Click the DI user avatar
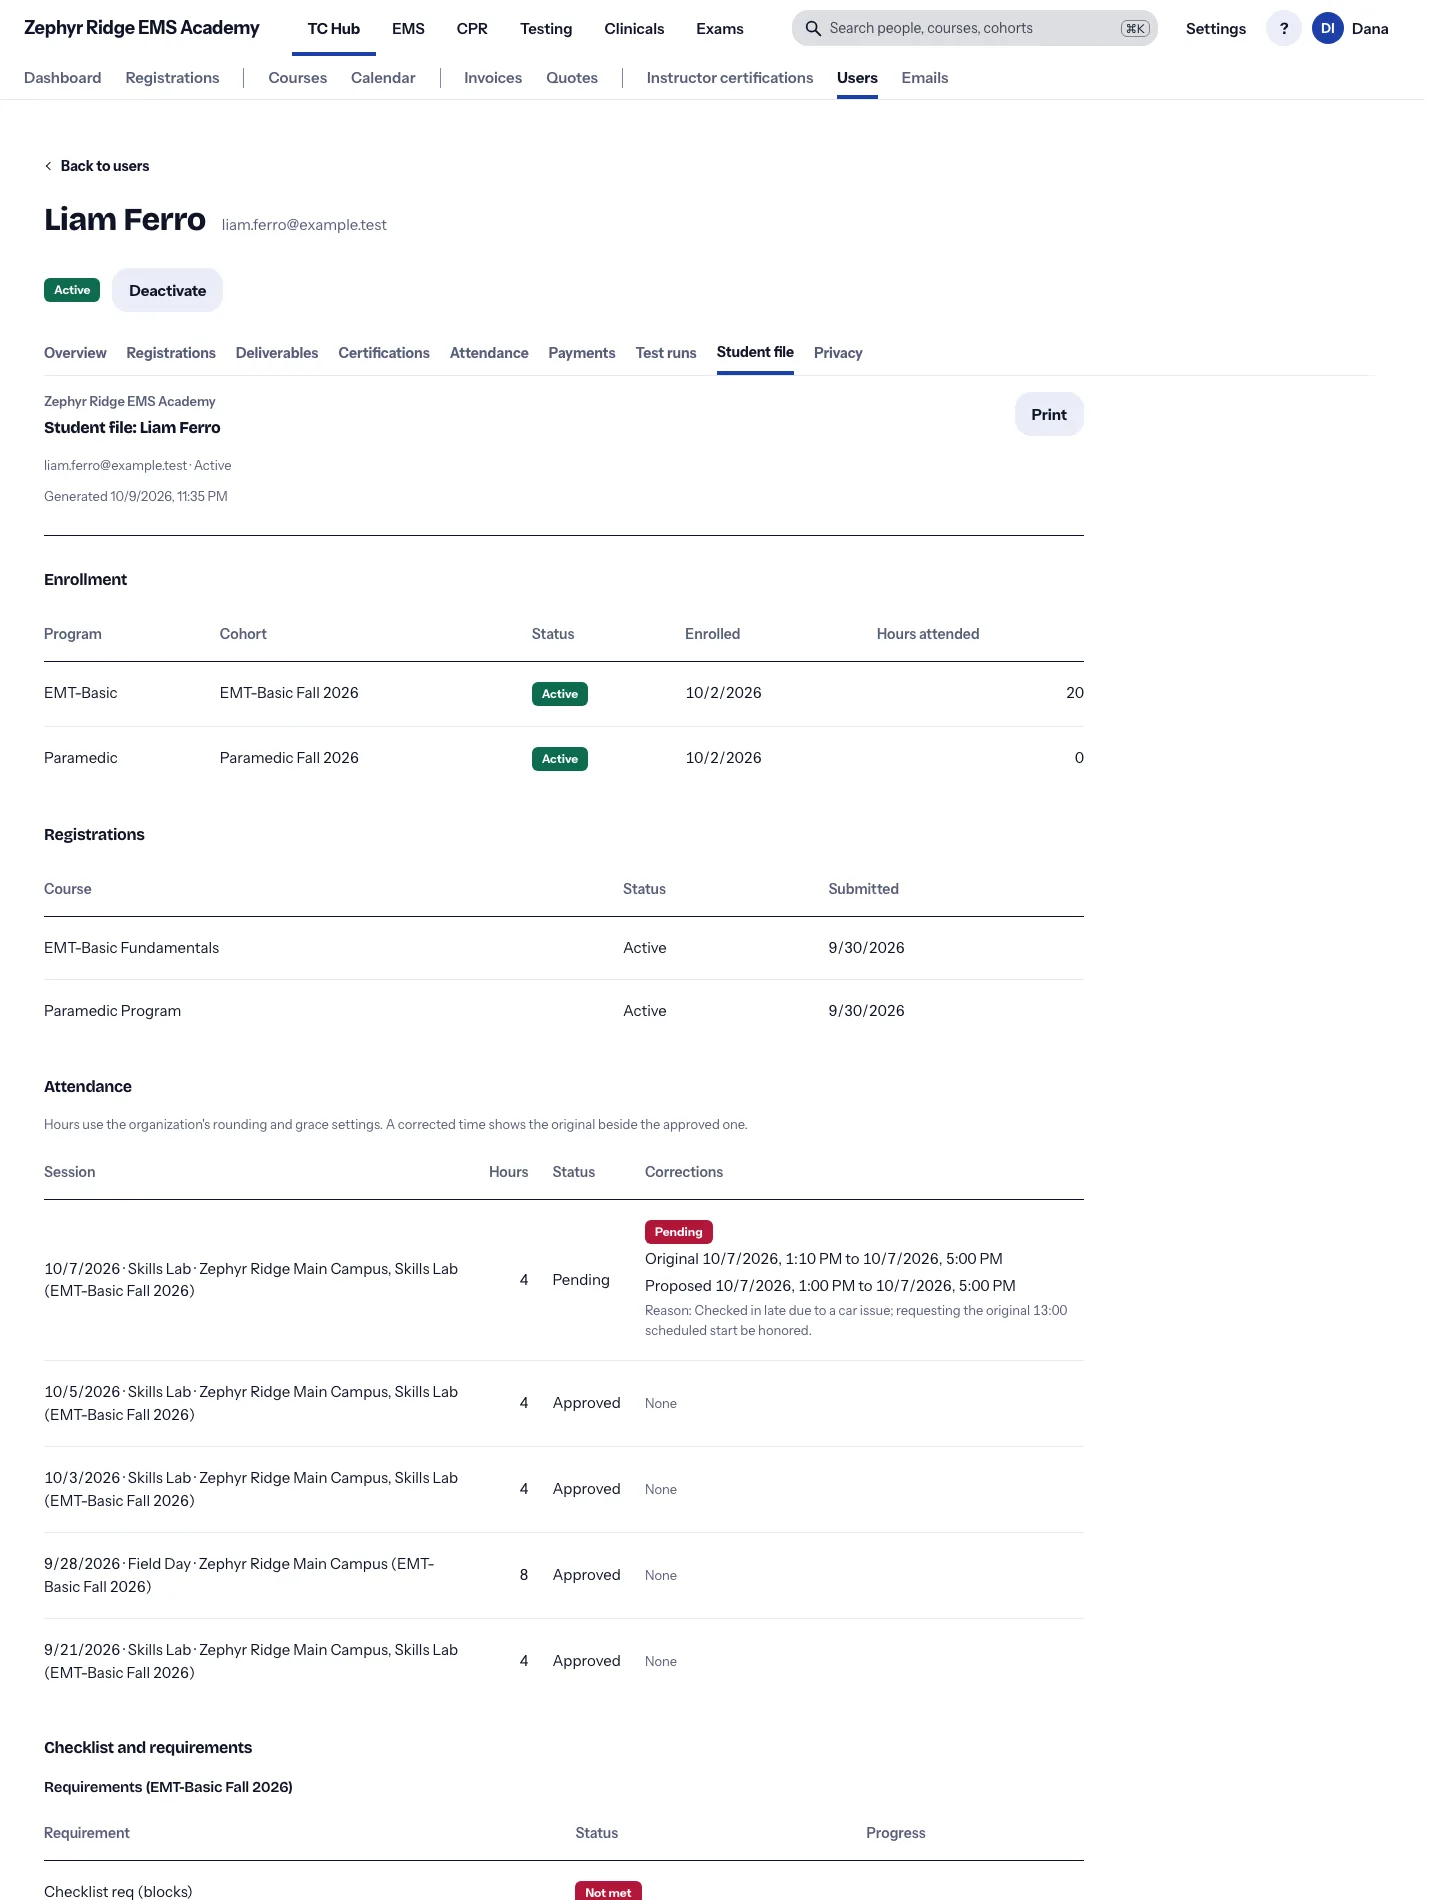This screenshot has width=1440, height=1900. (1328, 29)
